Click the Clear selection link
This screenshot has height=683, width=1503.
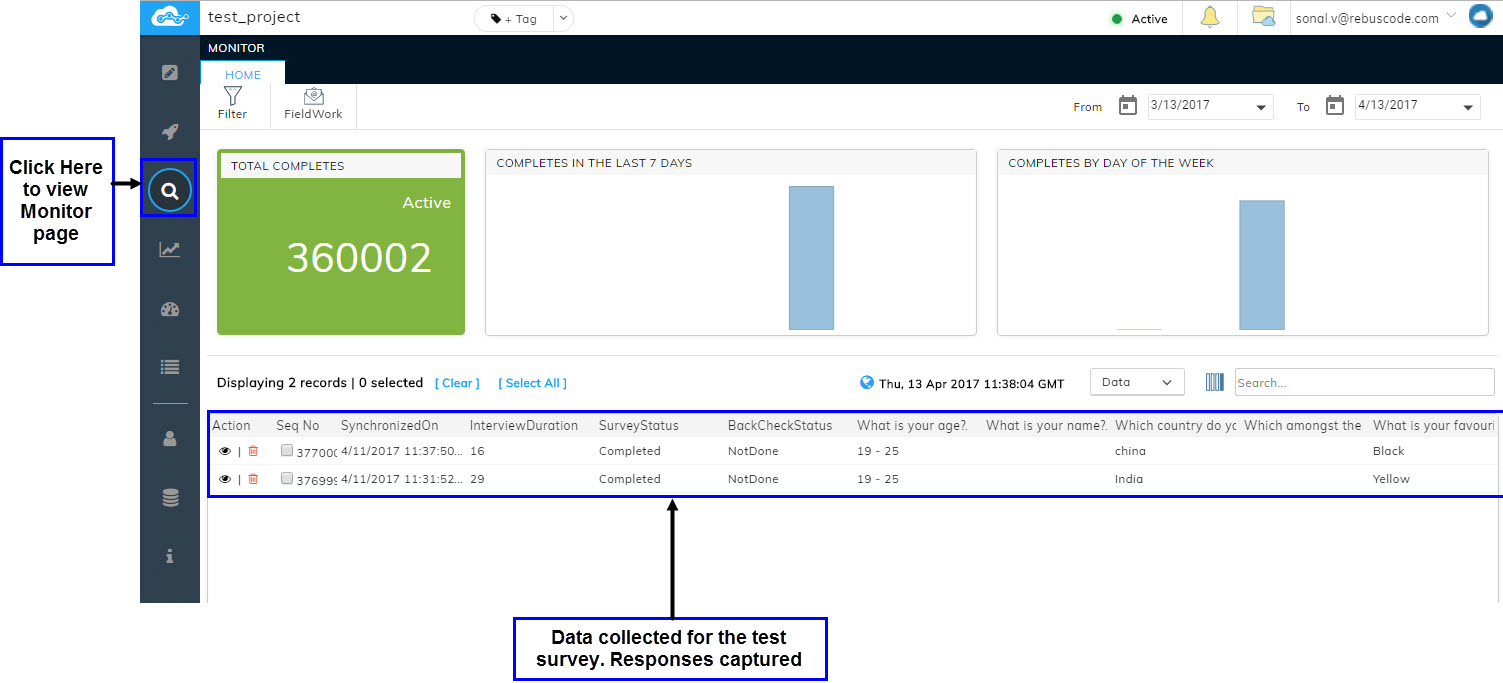click(457, 383)
